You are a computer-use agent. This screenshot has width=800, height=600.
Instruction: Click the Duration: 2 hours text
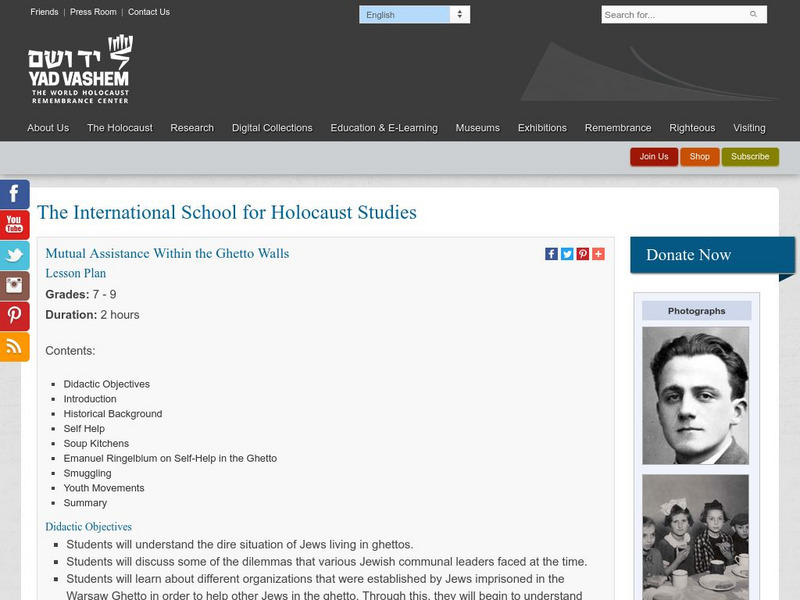click(92, 315)
